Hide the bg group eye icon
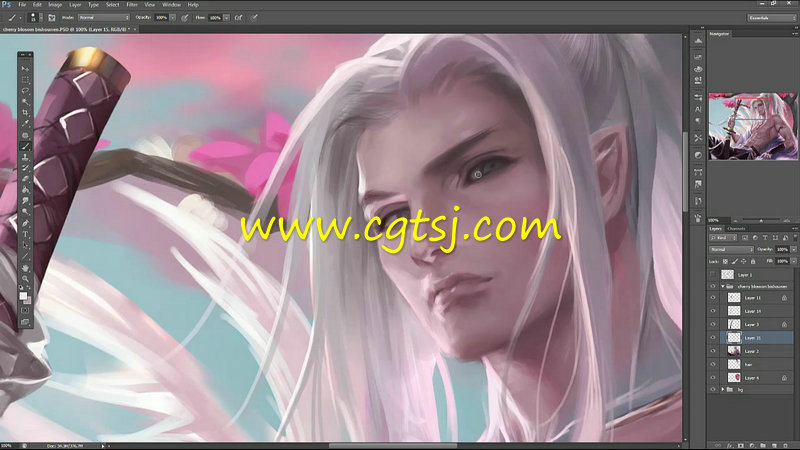This screenshot has height=450, width=800. pyautogui.click(x=713, y=389)
